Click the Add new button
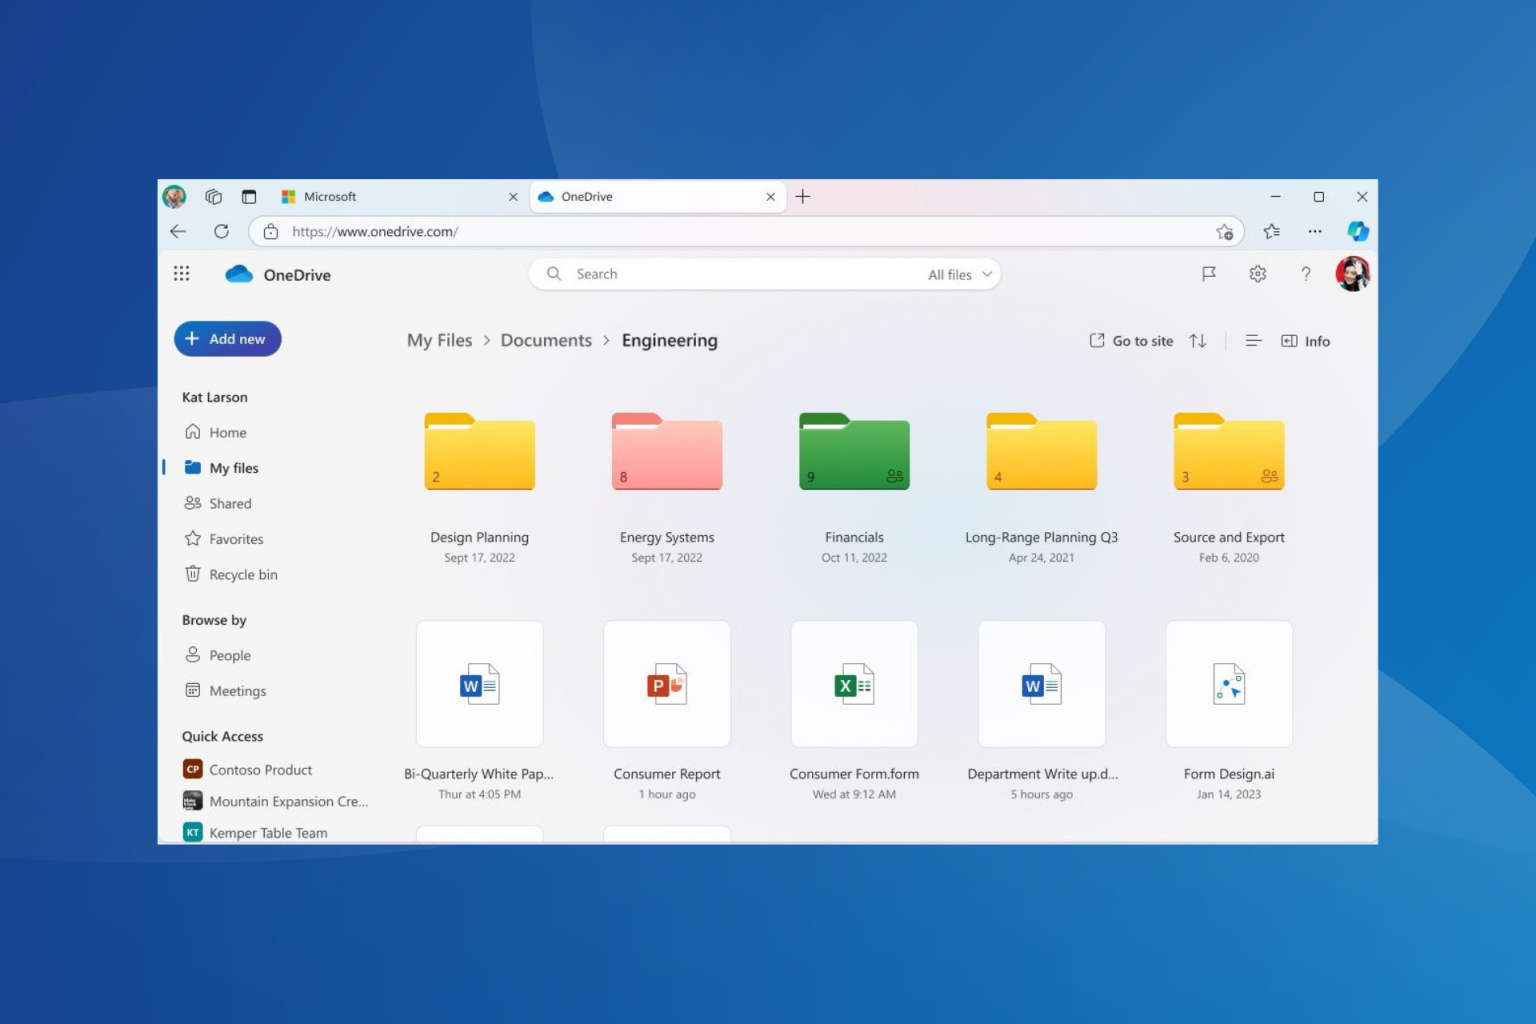1536x1024 pixels. [227, 338]
